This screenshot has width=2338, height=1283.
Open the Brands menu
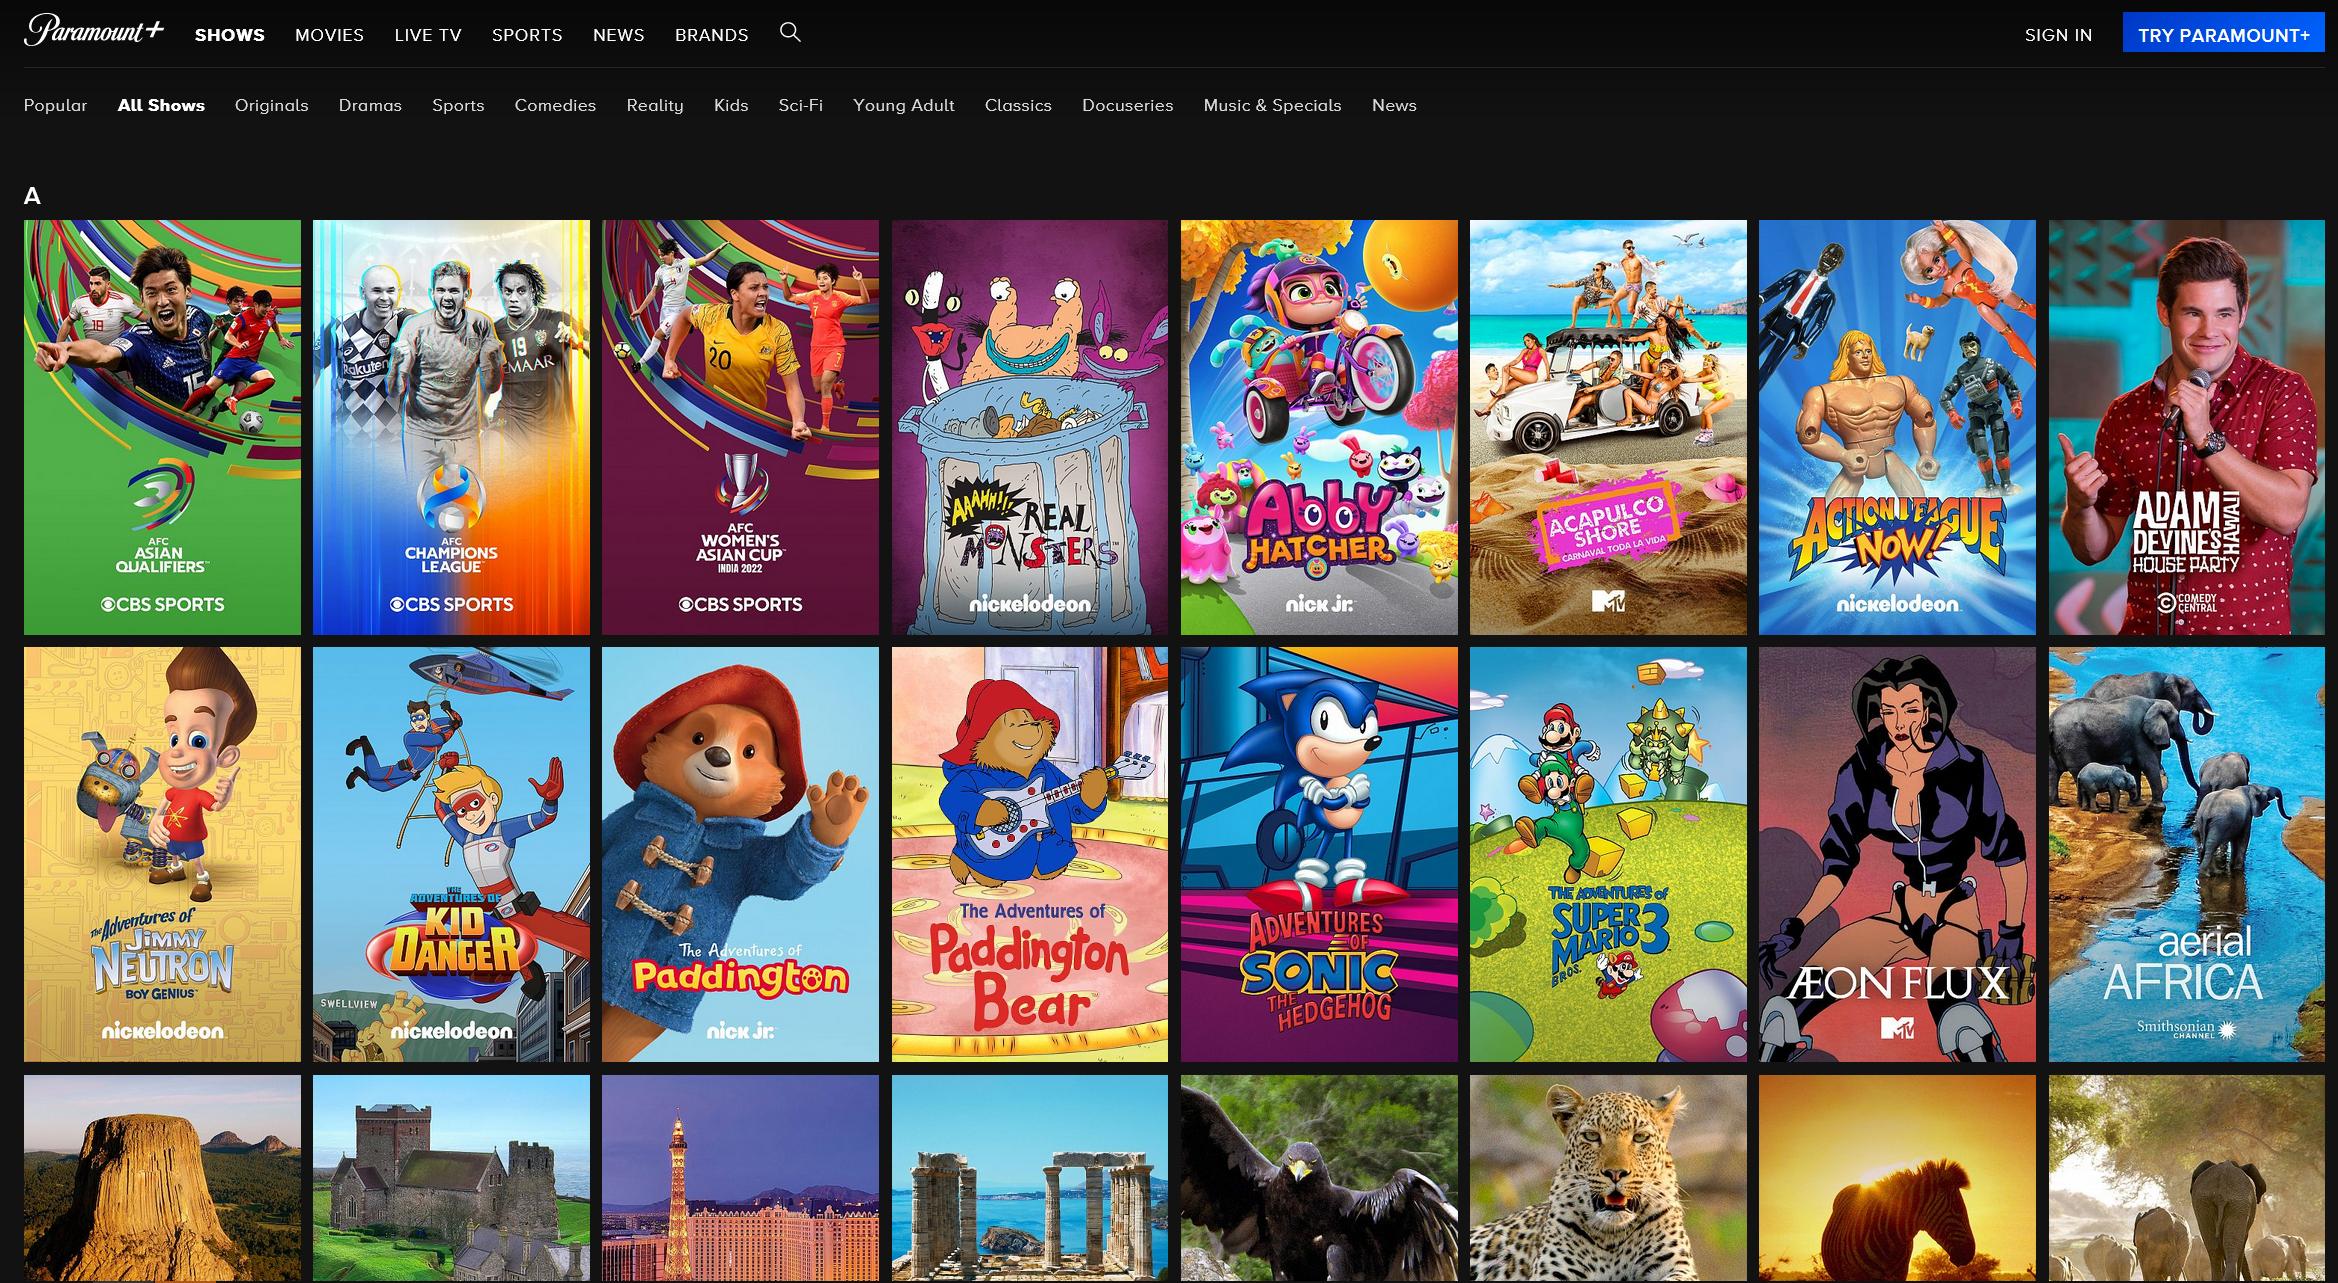[x=711, y=35]
